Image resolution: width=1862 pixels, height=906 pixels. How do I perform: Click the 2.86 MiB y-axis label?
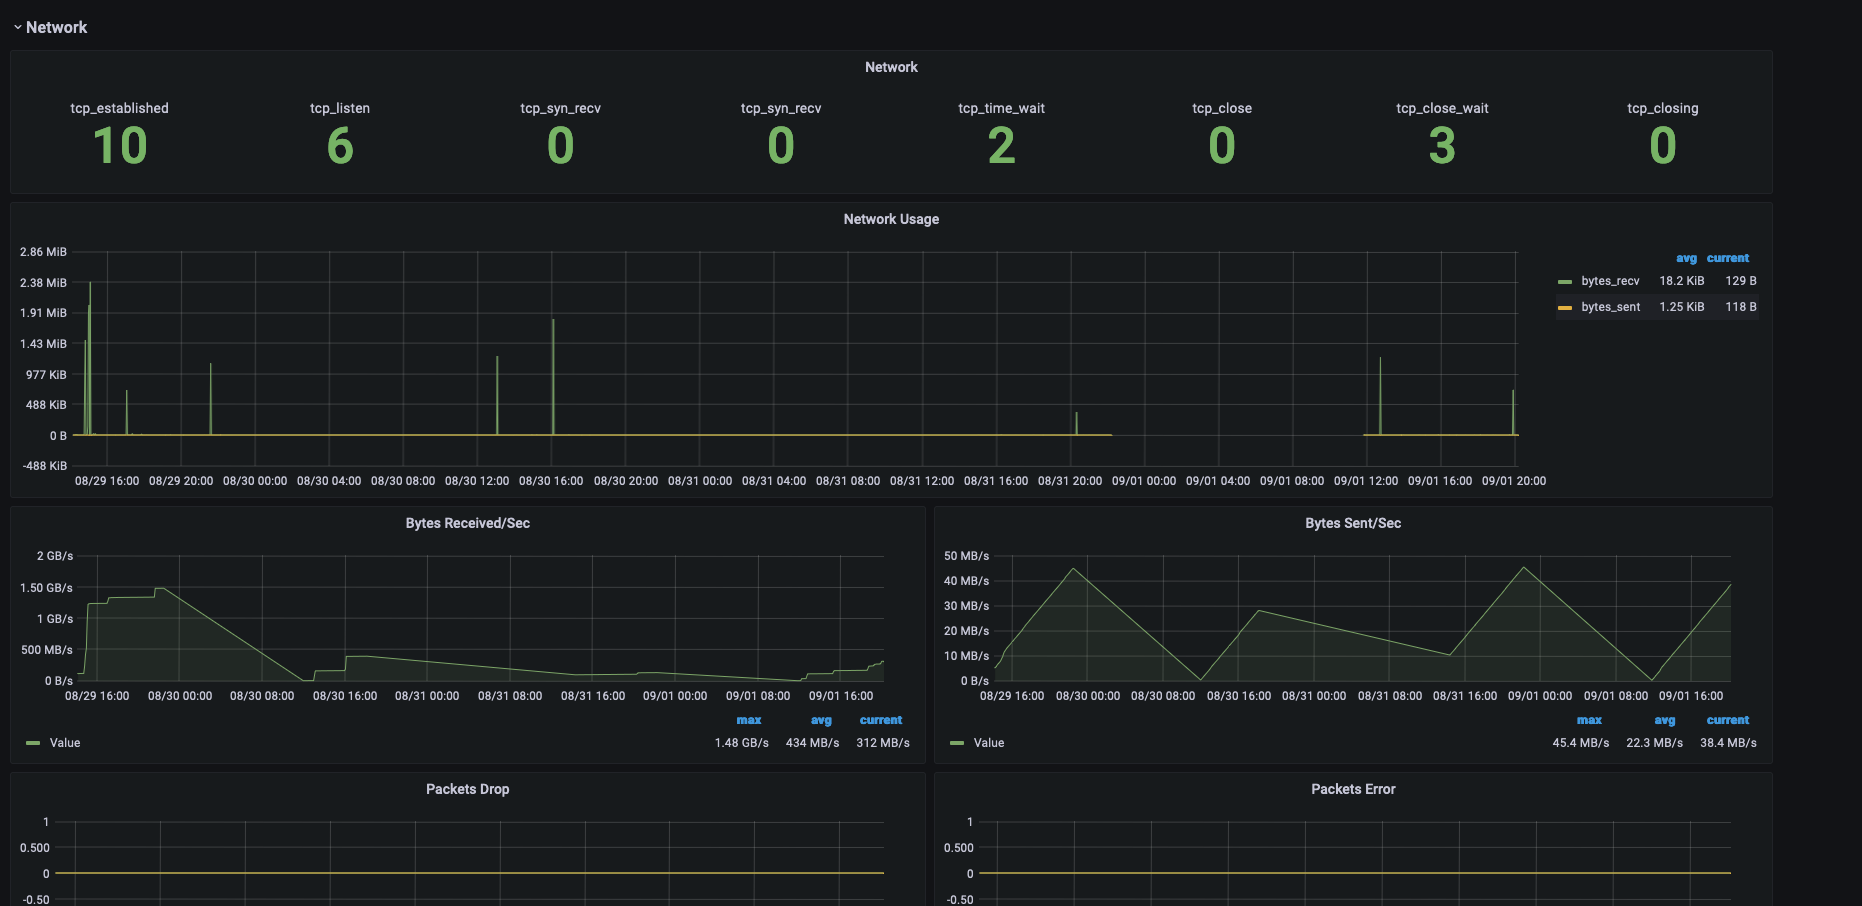(x=43, y=252)
